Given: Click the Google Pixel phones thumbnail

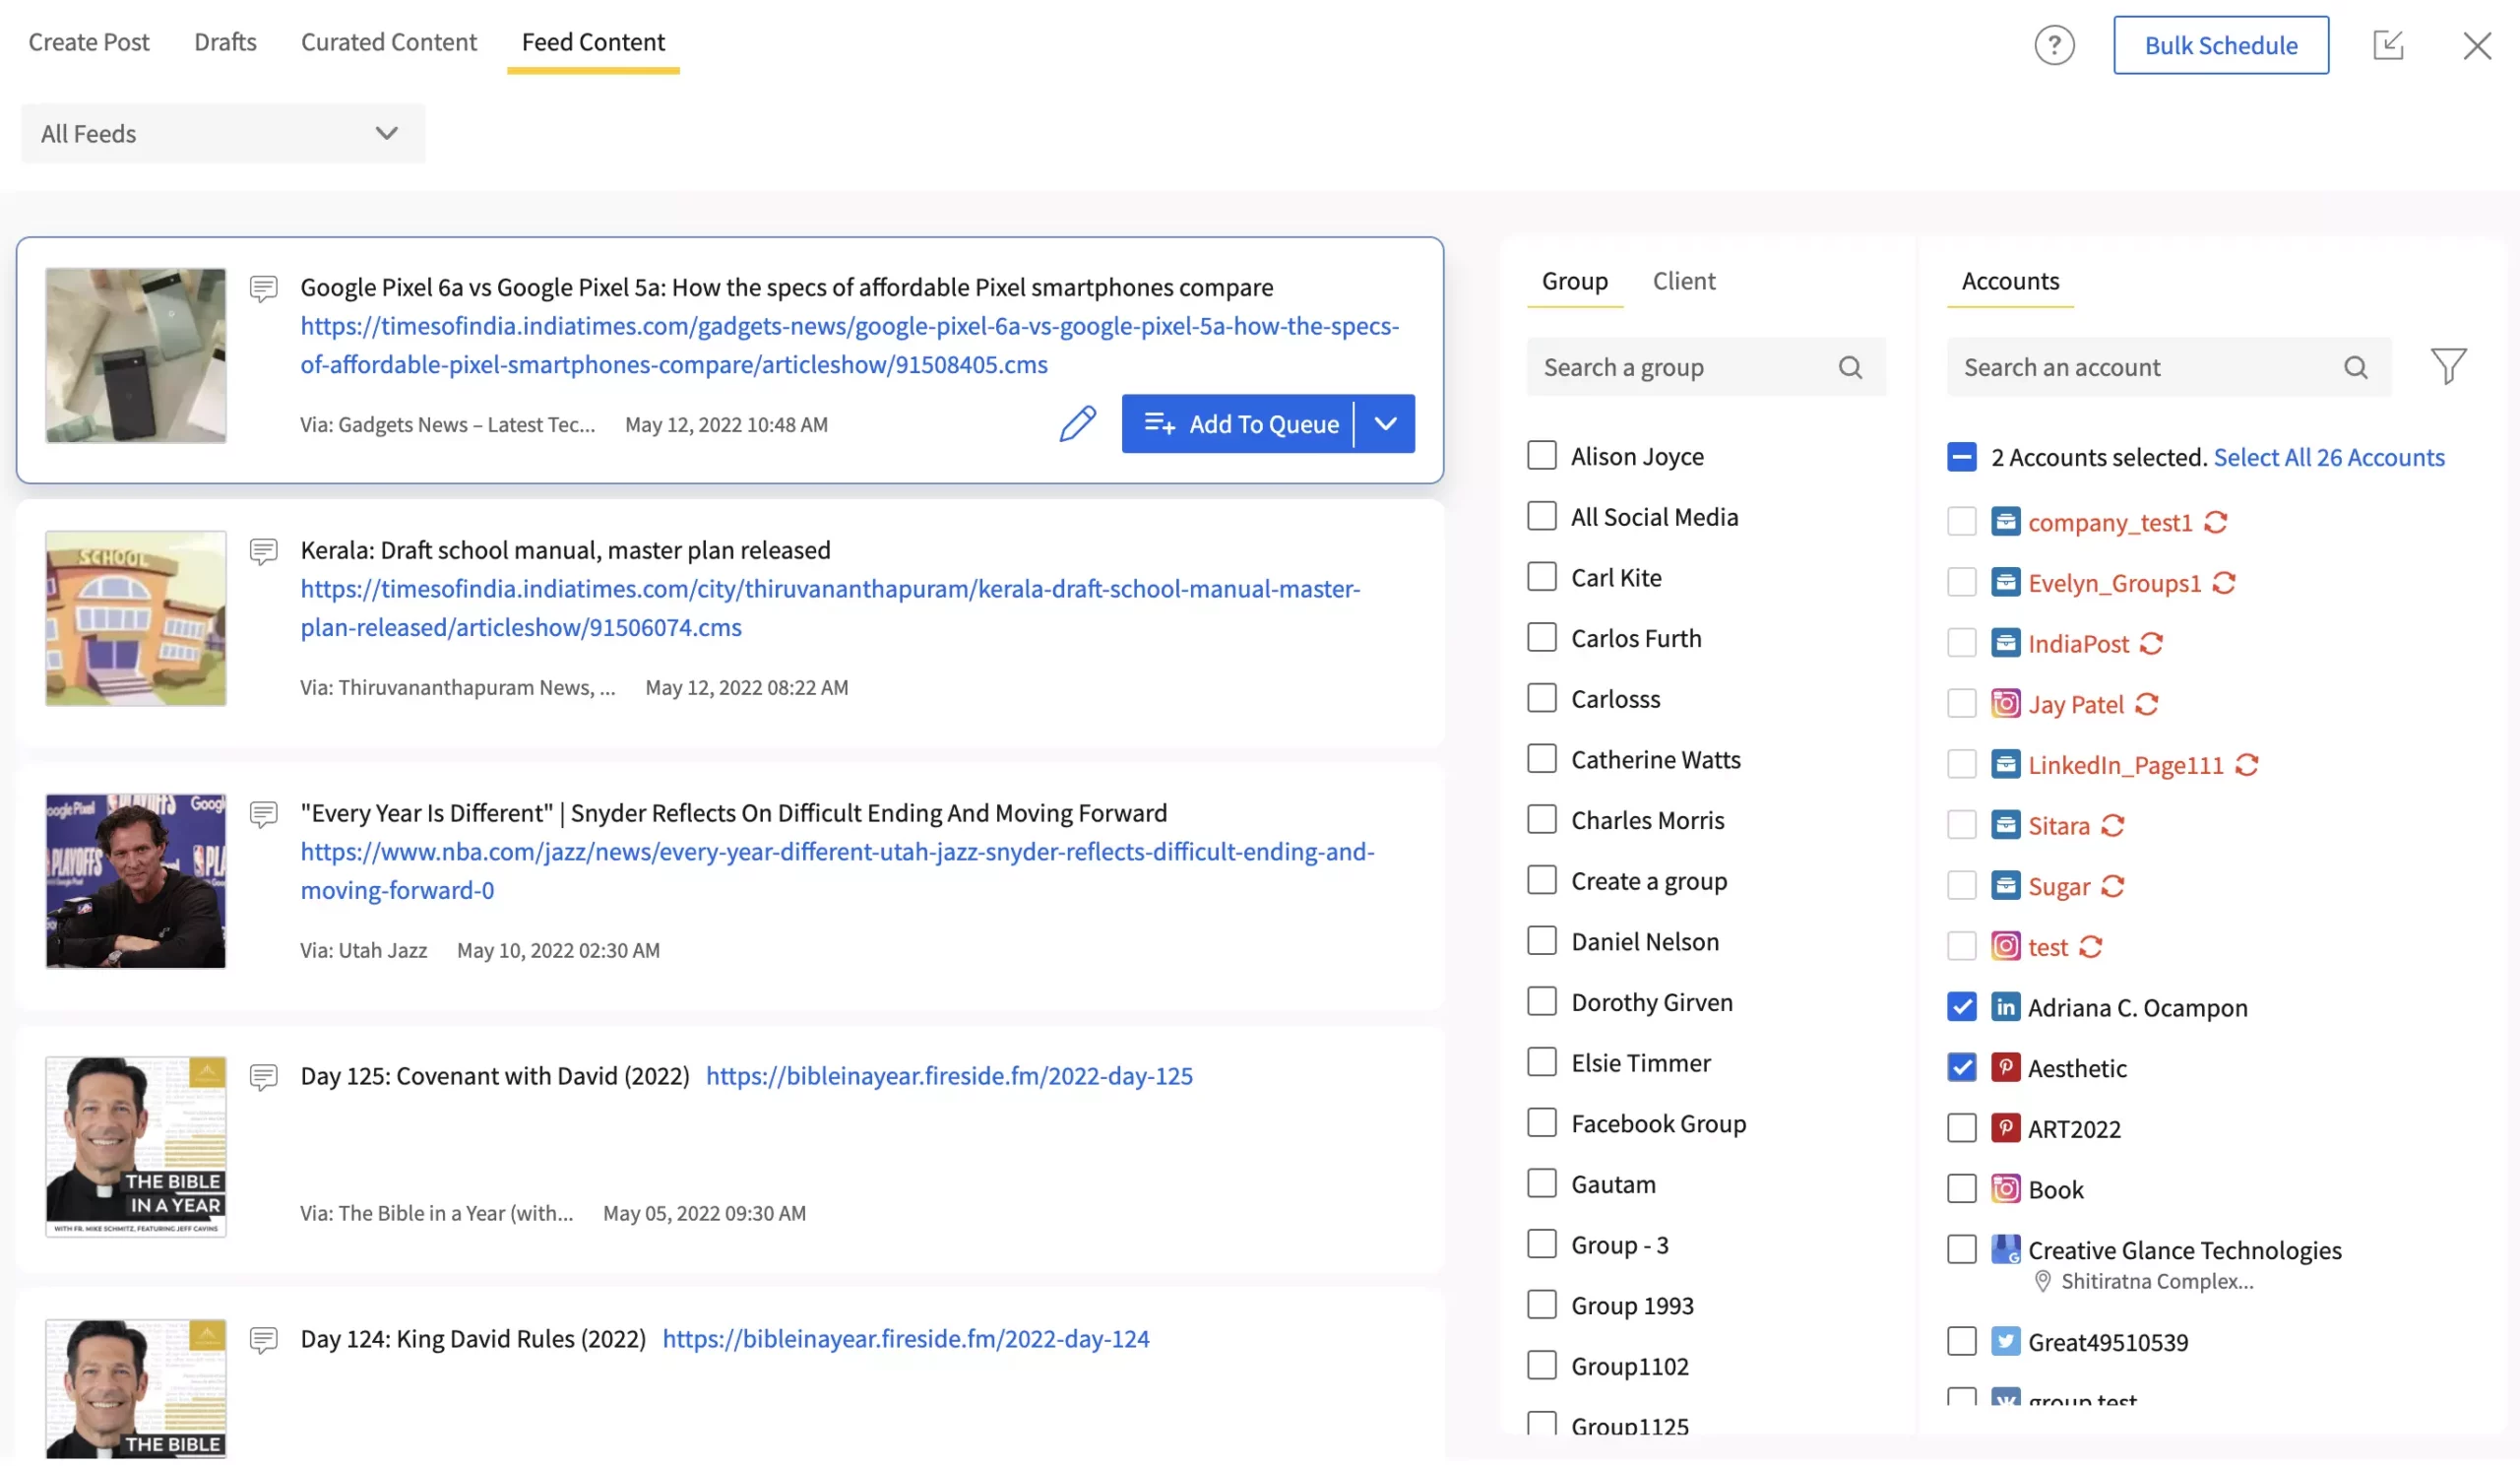Looking at the screenshot, I should (x=135, y=355).
